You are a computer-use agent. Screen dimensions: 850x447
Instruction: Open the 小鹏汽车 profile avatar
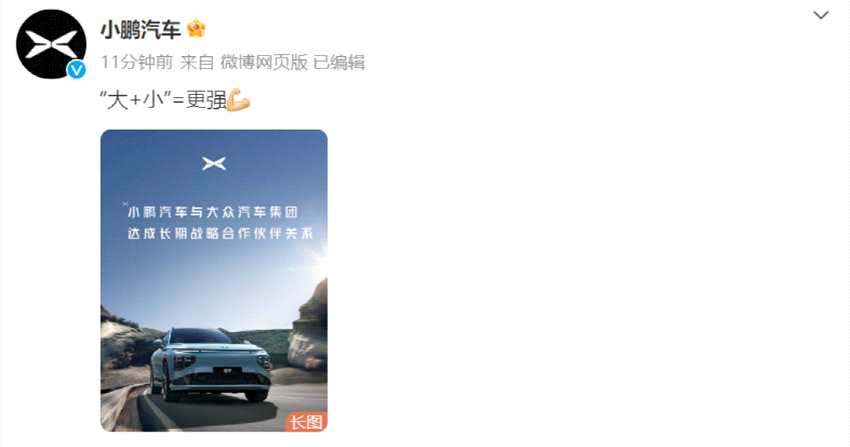(51, 44)
